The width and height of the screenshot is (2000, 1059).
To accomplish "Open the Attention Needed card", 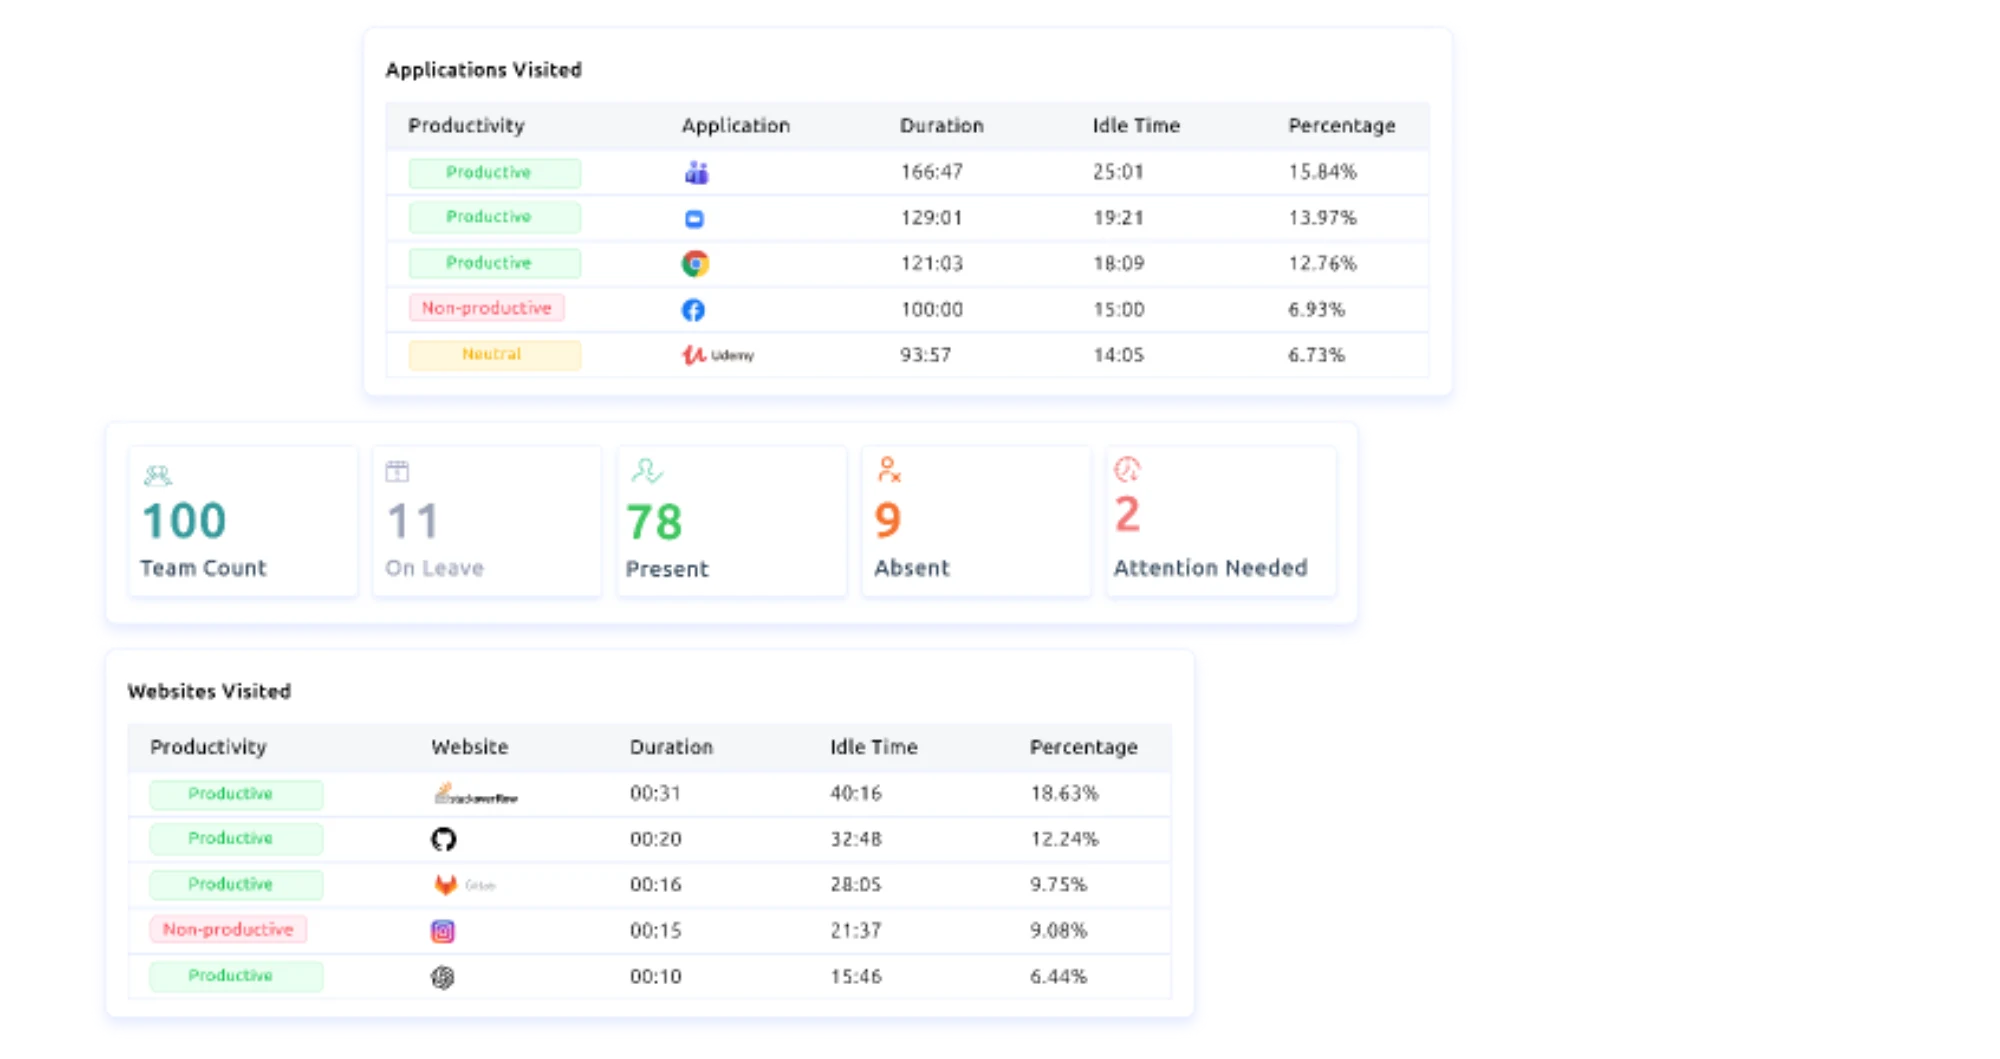I will click(1220, 522).
